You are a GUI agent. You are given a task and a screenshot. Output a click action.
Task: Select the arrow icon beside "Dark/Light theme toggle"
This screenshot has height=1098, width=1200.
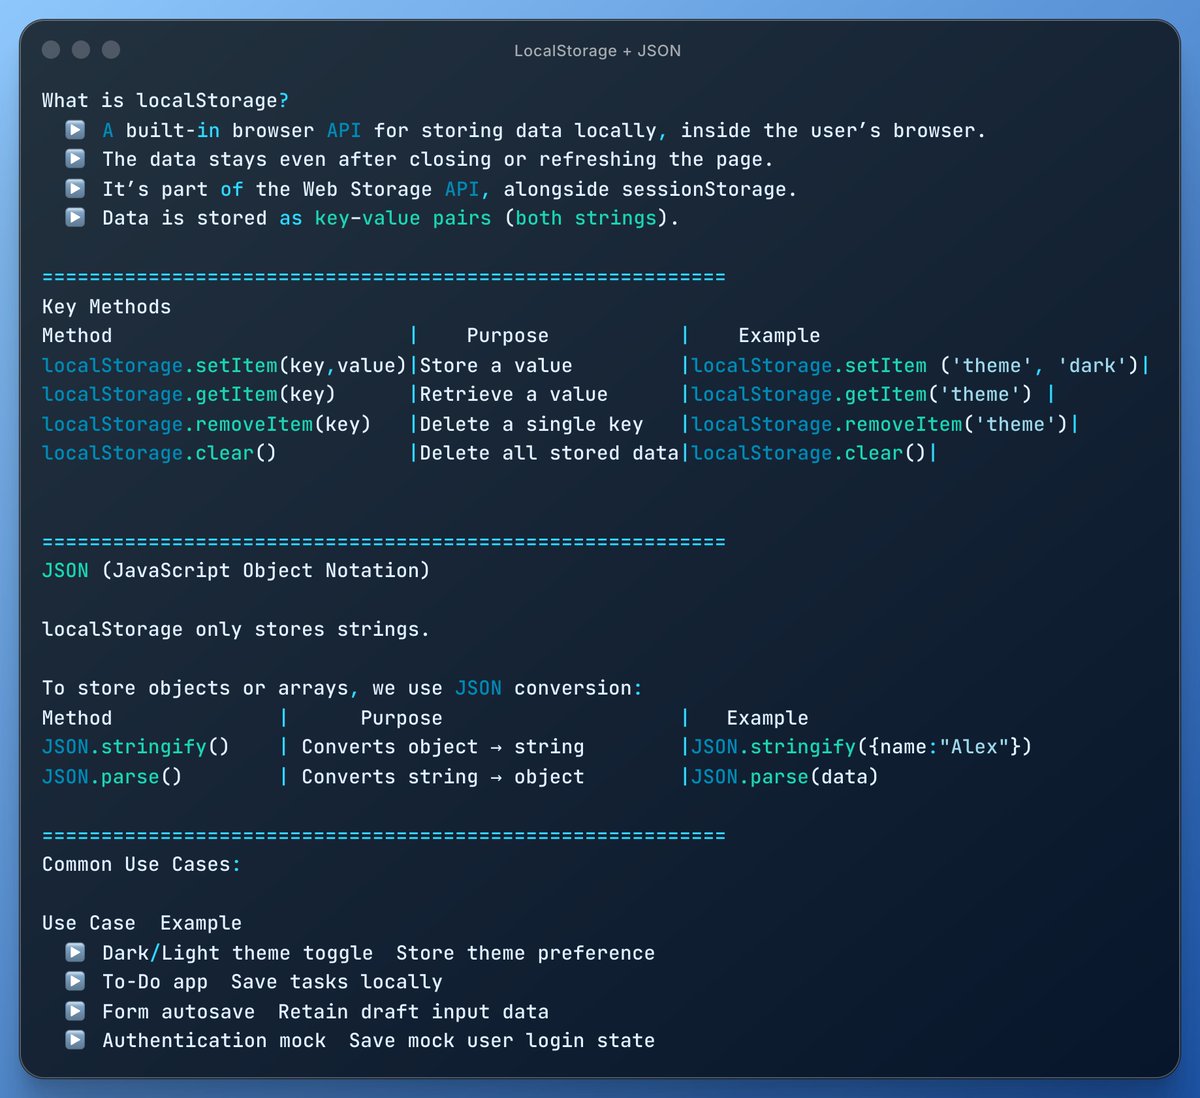(x=74, y=951)
